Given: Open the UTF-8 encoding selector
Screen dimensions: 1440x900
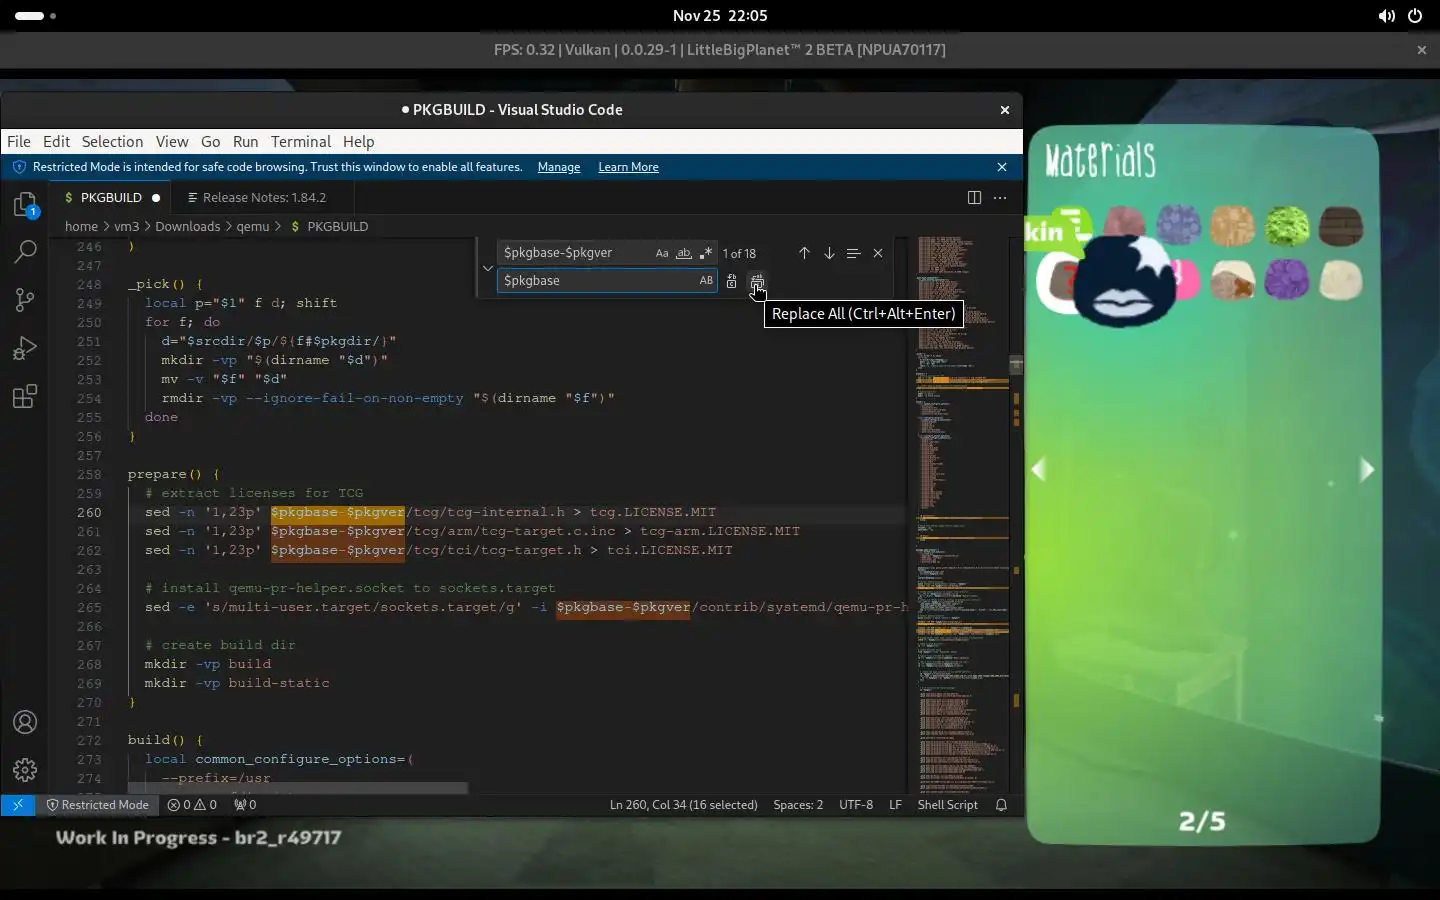Looking at the screenshot, I should [856, 805].
